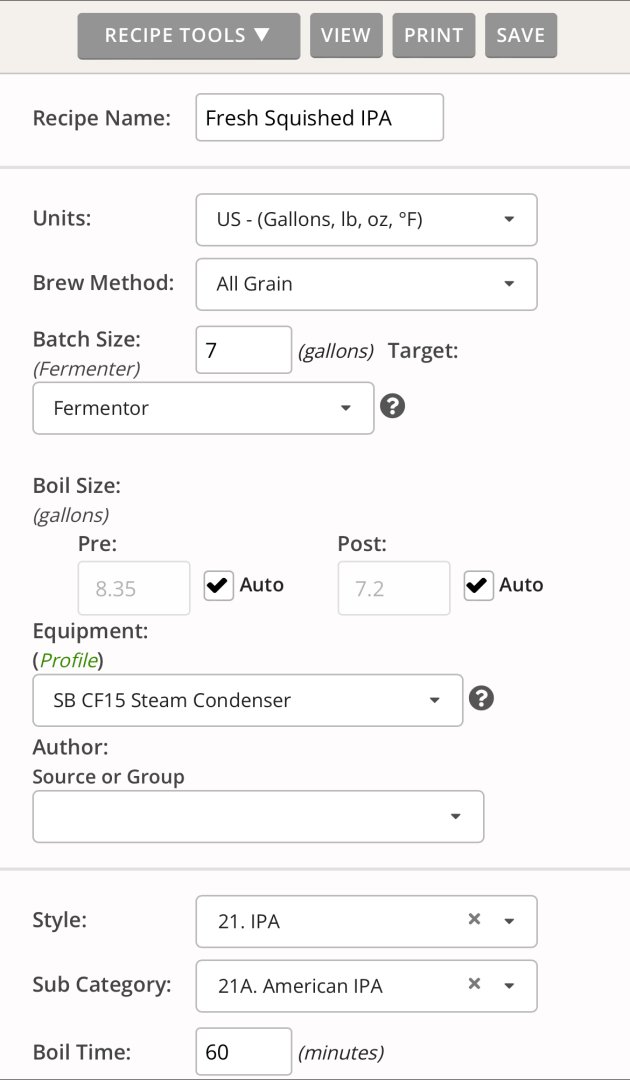
Task: Open the Fermentor target dropdown
Action: pos(203,408)
